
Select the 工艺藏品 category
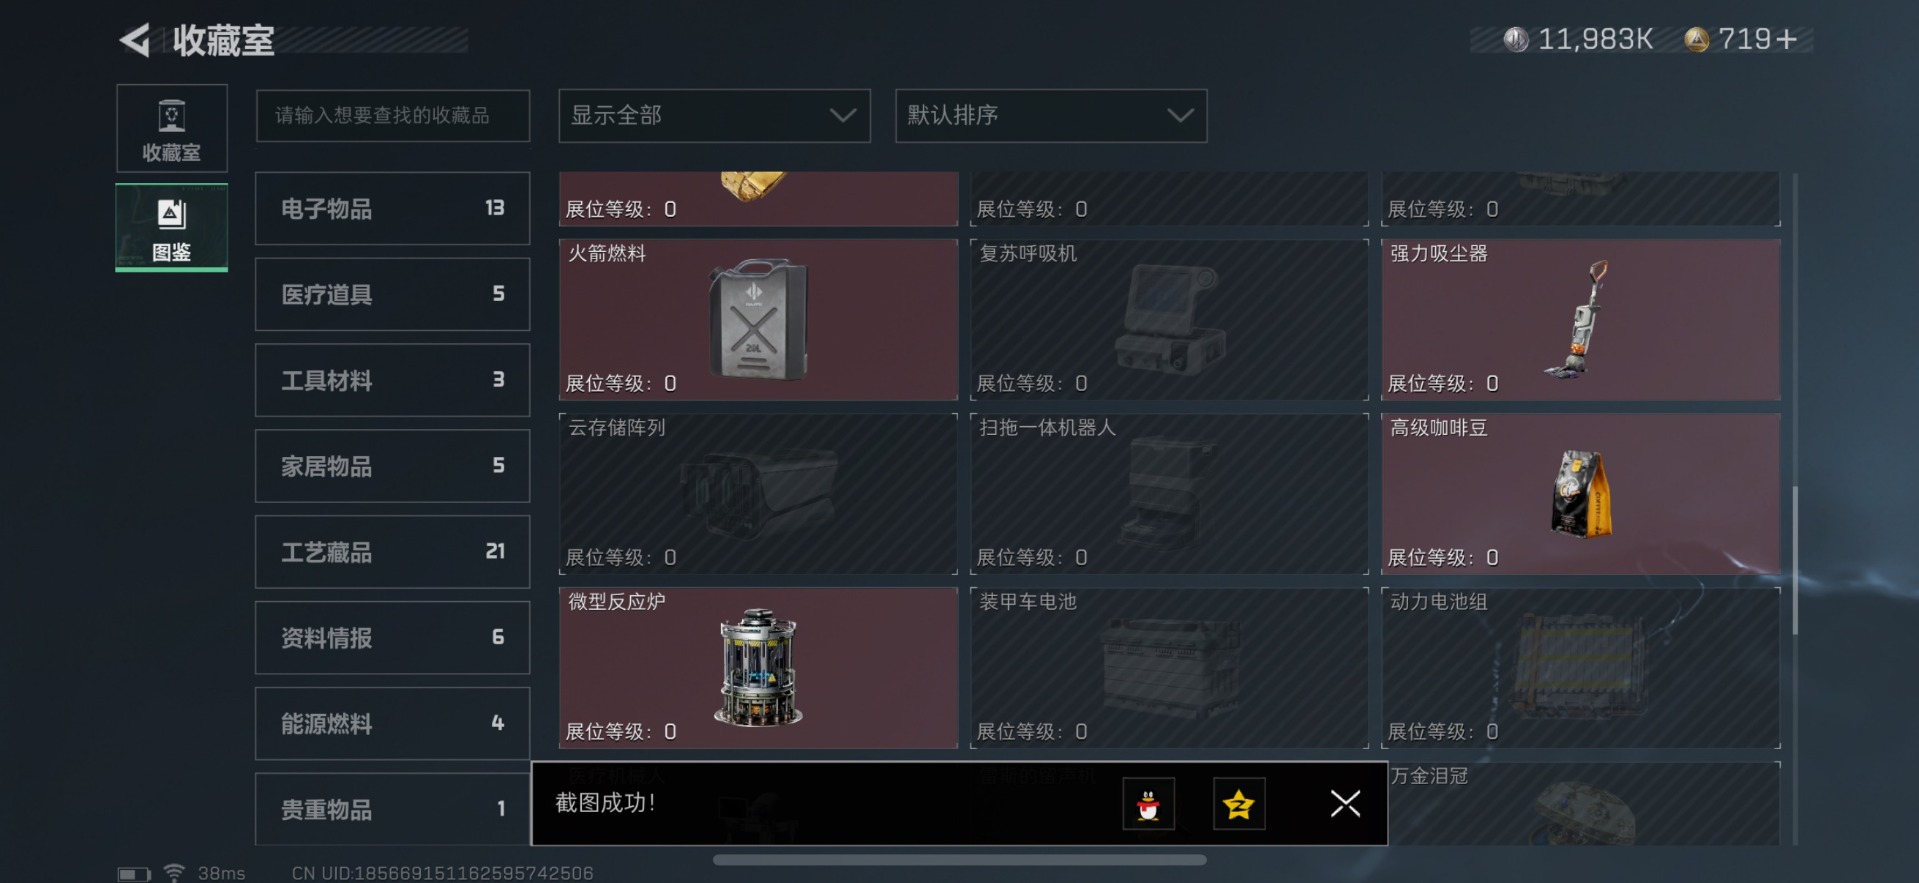click(392, 552)
